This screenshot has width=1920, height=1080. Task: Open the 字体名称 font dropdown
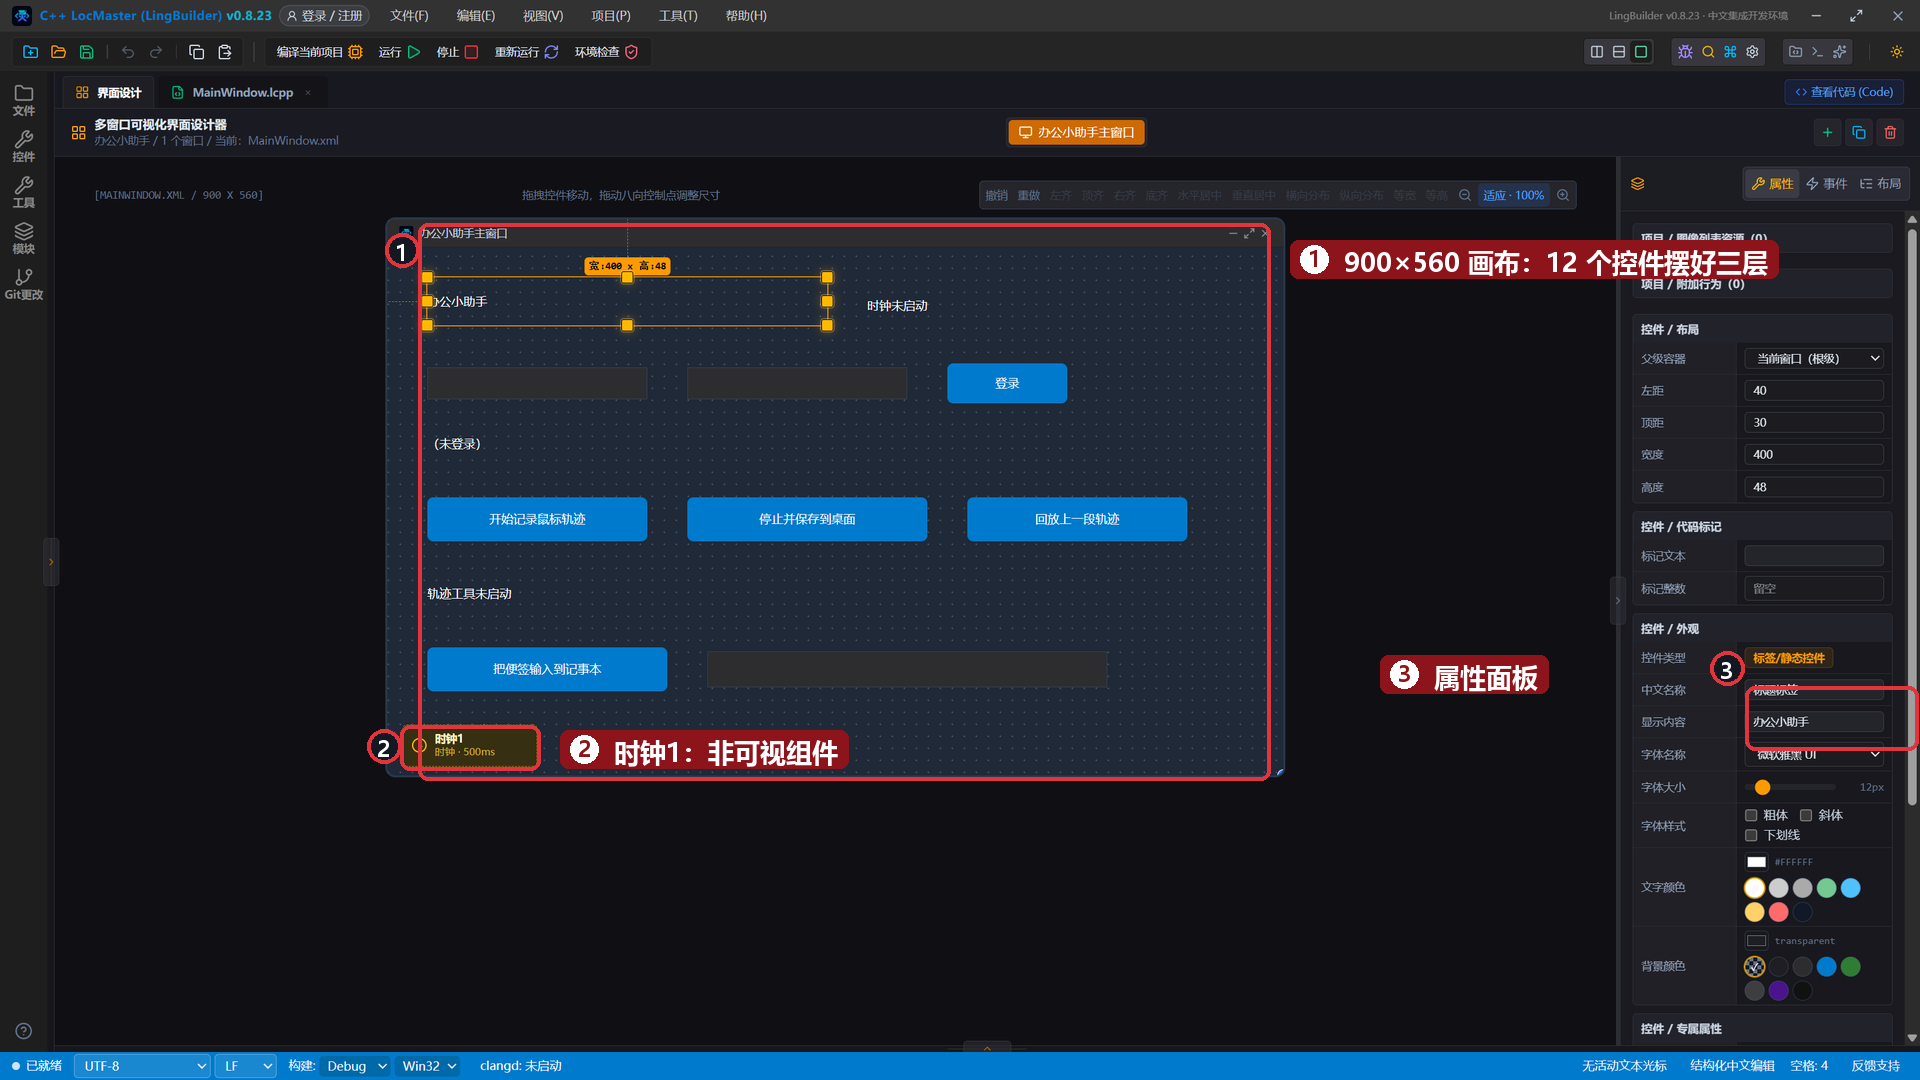click(x=1814, y=755)
